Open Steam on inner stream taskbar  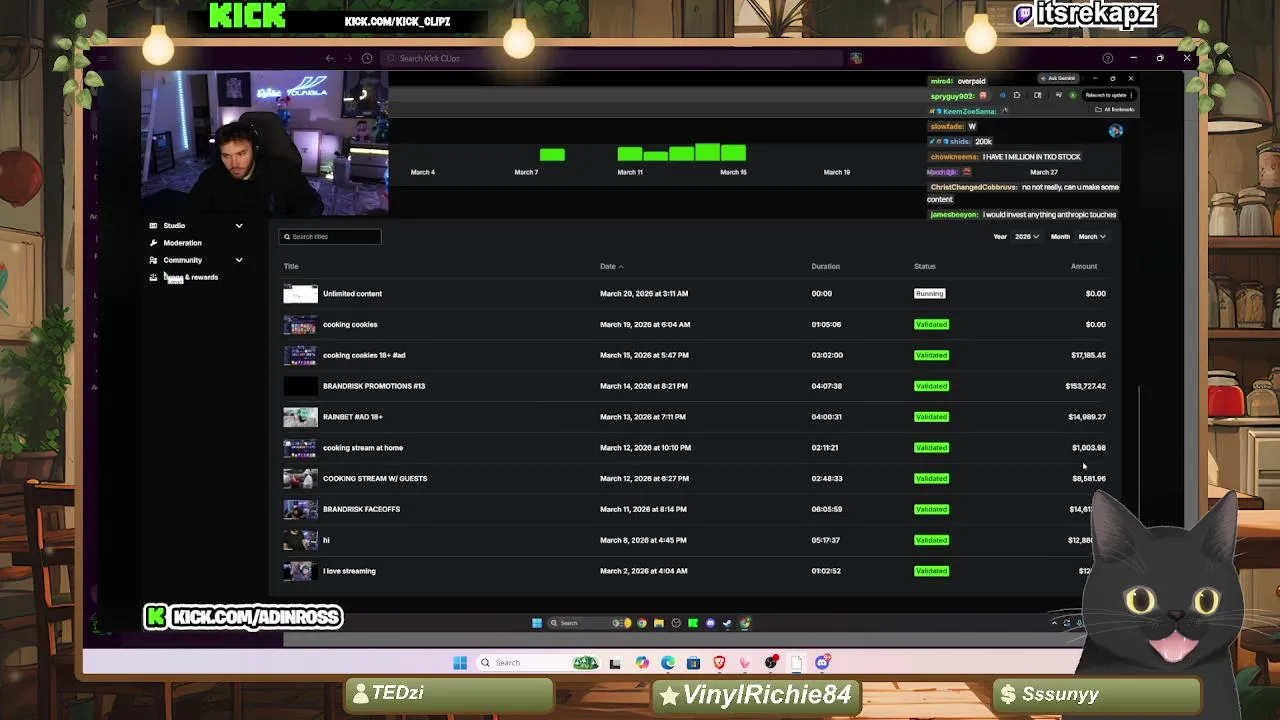click(x=727, y=623)
